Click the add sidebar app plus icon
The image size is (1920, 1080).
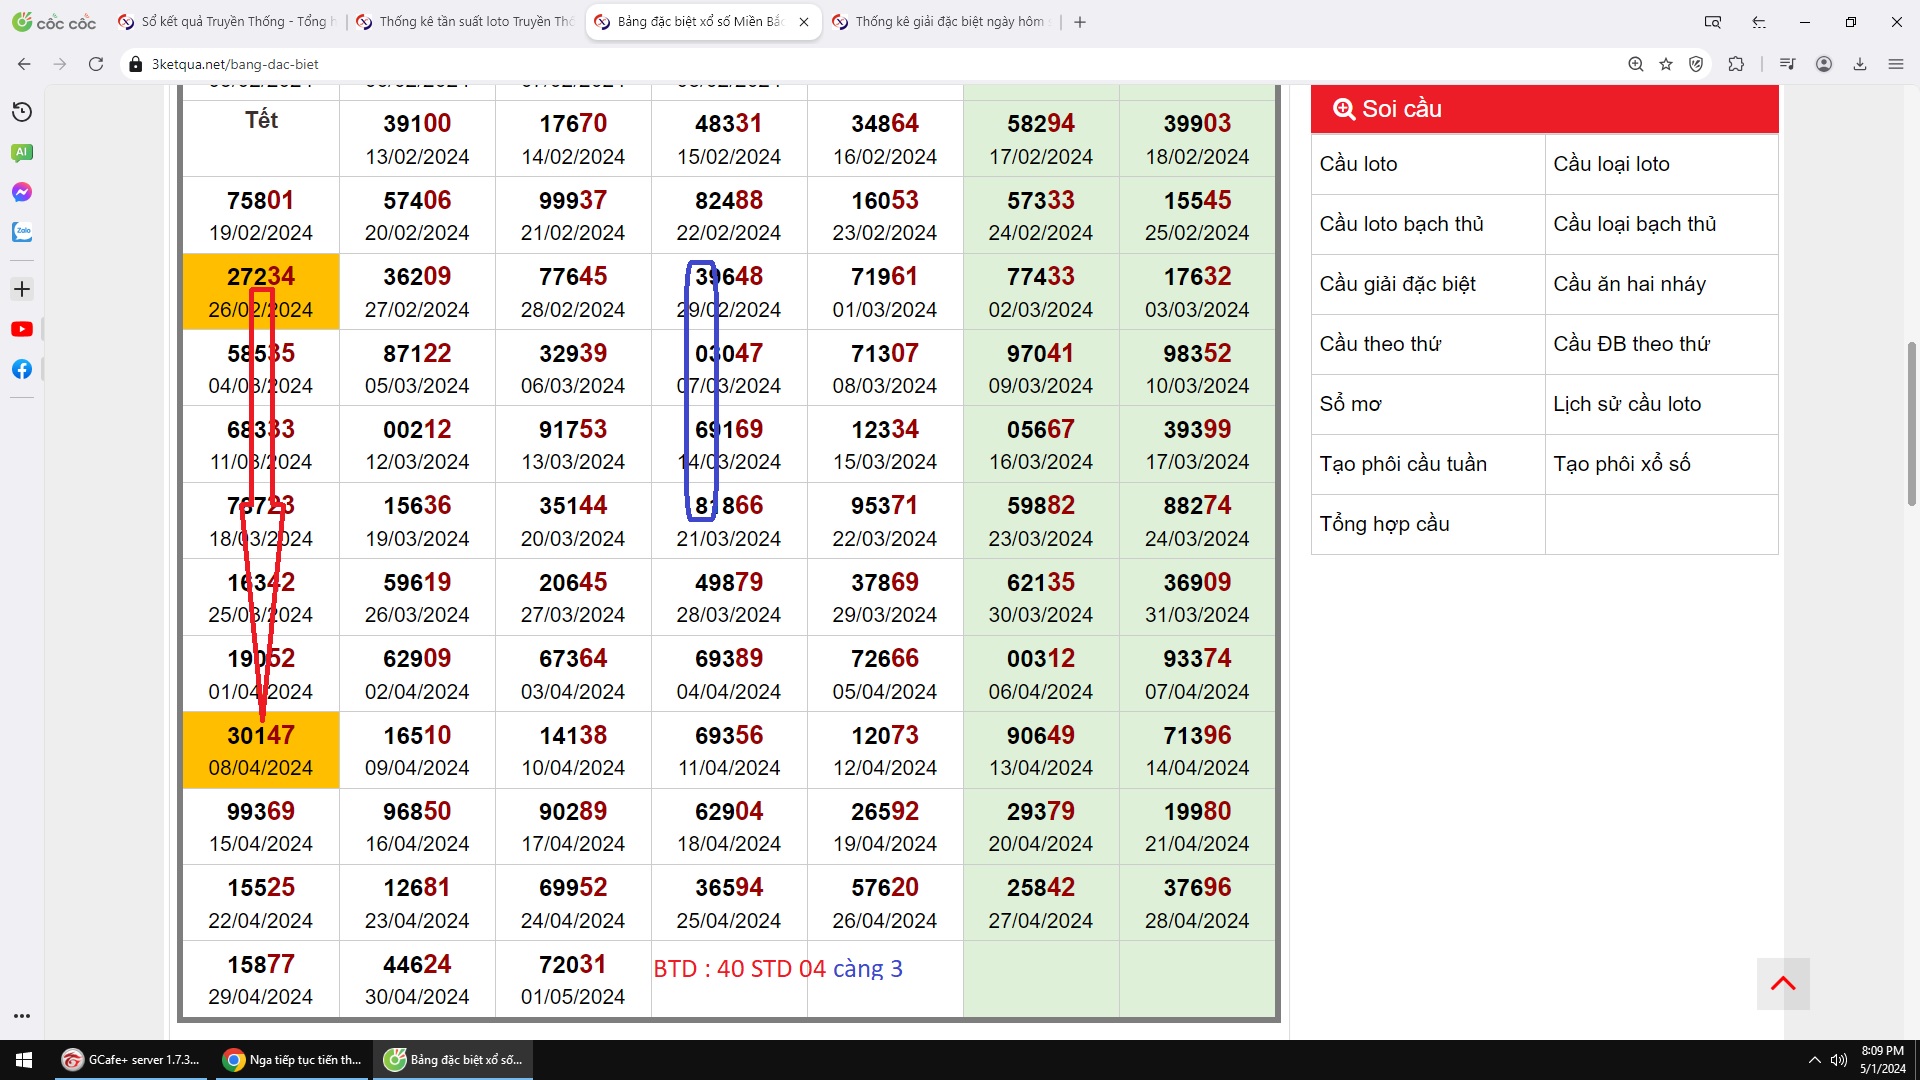click(22, 289)
